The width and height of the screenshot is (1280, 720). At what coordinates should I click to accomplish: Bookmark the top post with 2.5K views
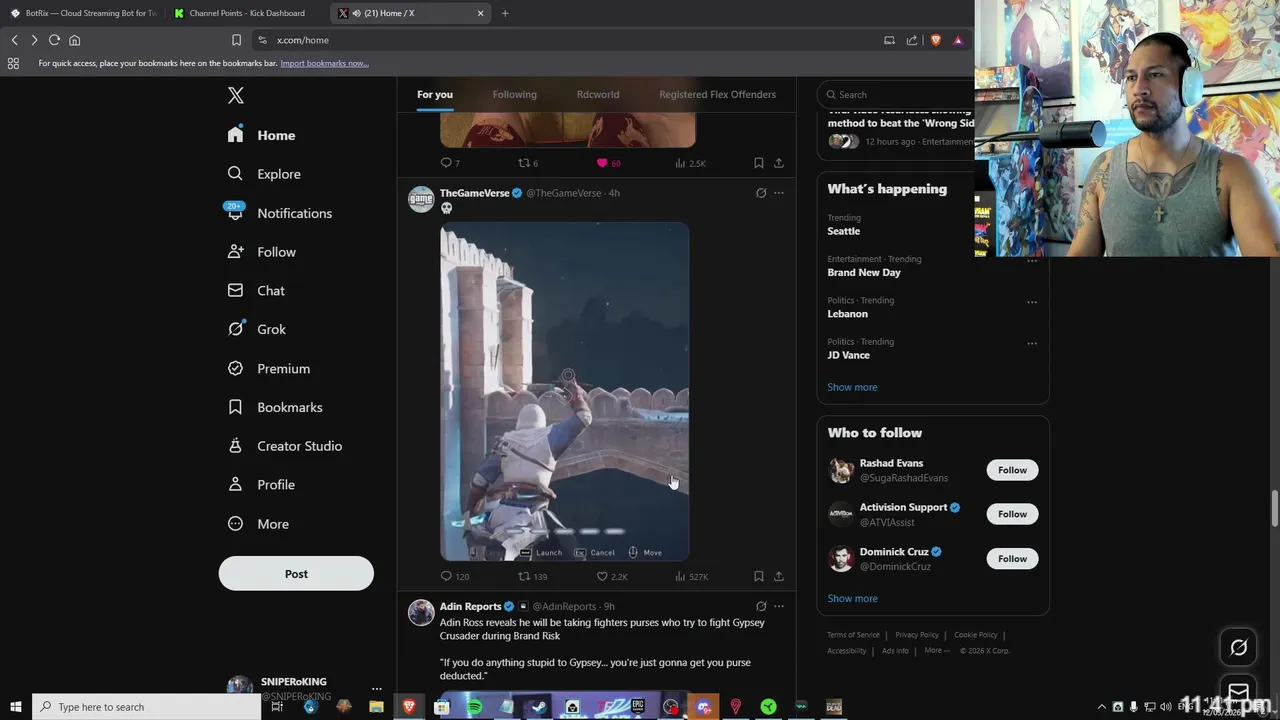[758, 163]
